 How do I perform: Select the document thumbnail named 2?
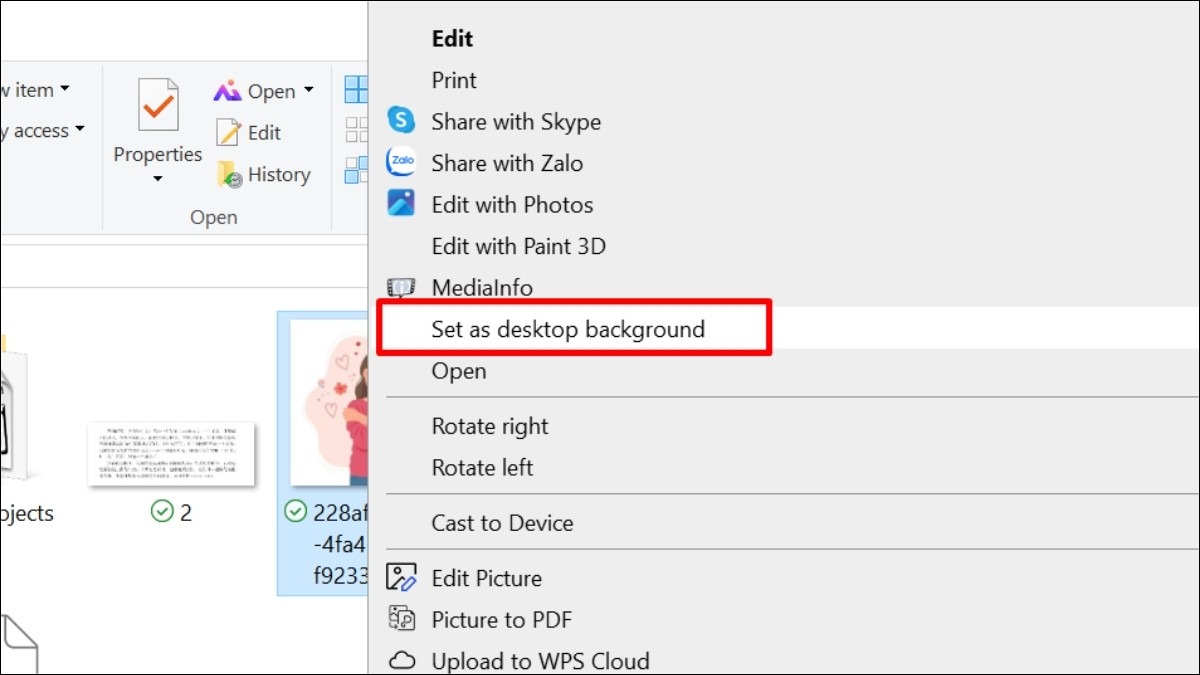tap(171, 454)
